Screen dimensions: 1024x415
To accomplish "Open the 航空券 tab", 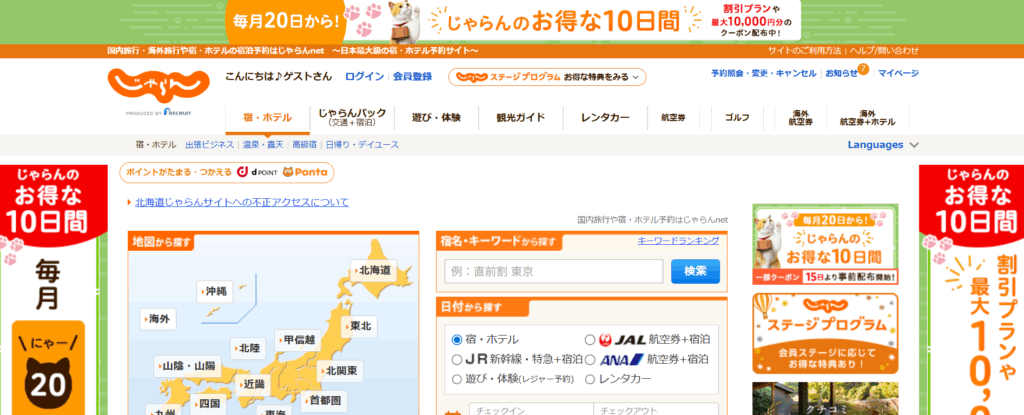I will pos(673,118).
